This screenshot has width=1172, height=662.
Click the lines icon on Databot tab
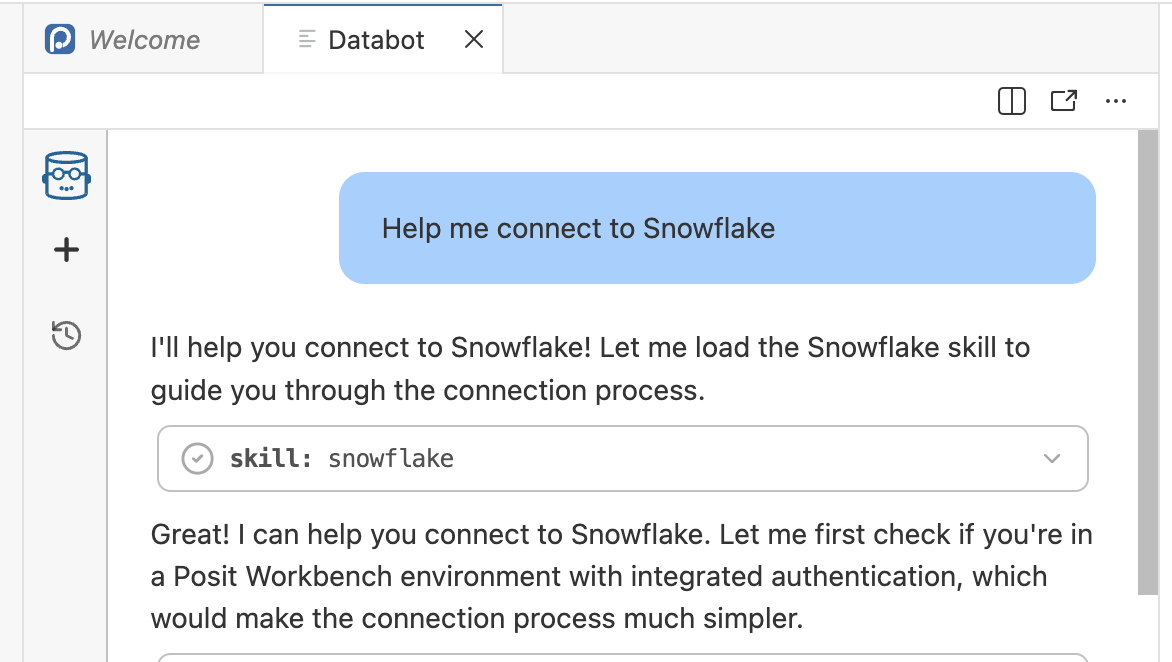[x=307, y=40]
